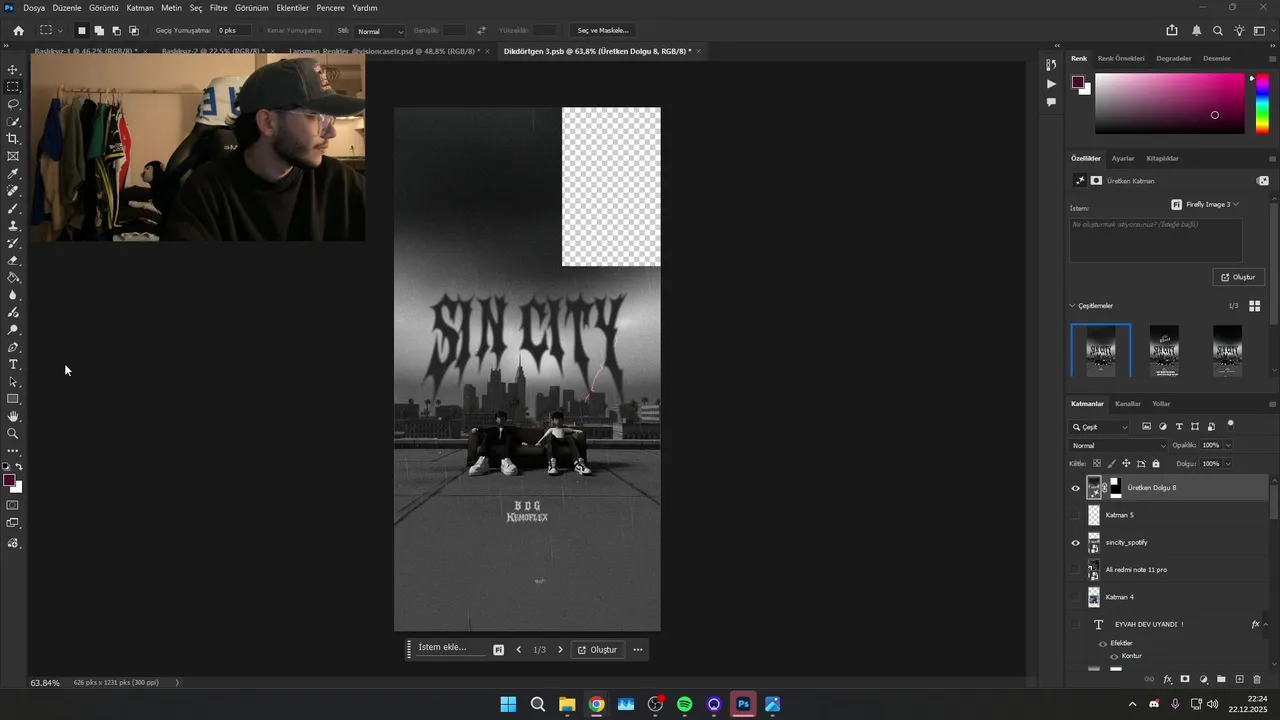Switch to the Kanallar tab
The width and height of the screenshot is (1280, 720).
[x=1127, y=404]
